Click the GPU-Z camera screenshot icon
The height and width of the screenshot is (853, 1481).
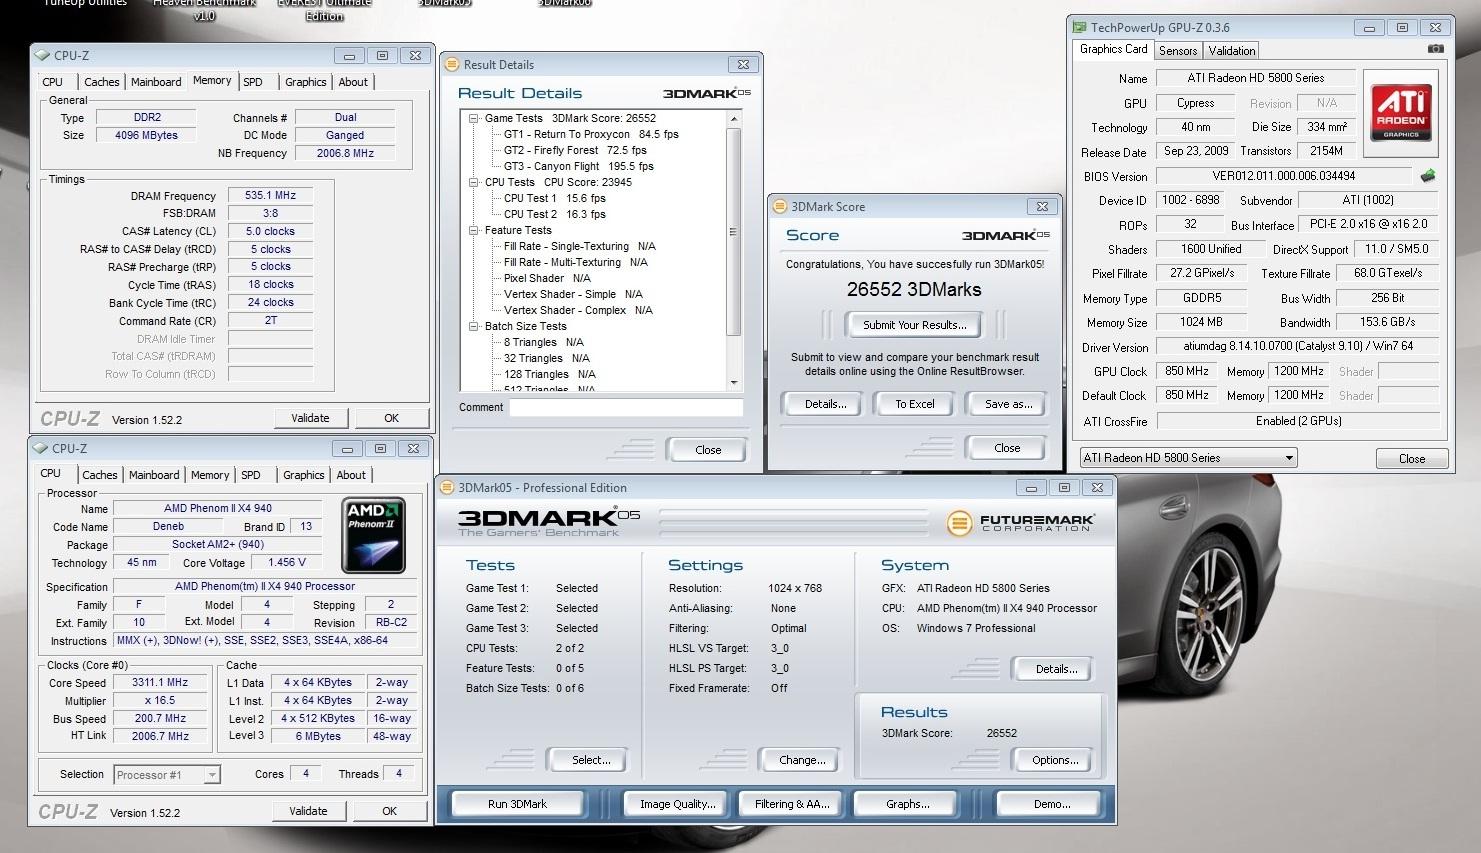(1435, 49)
